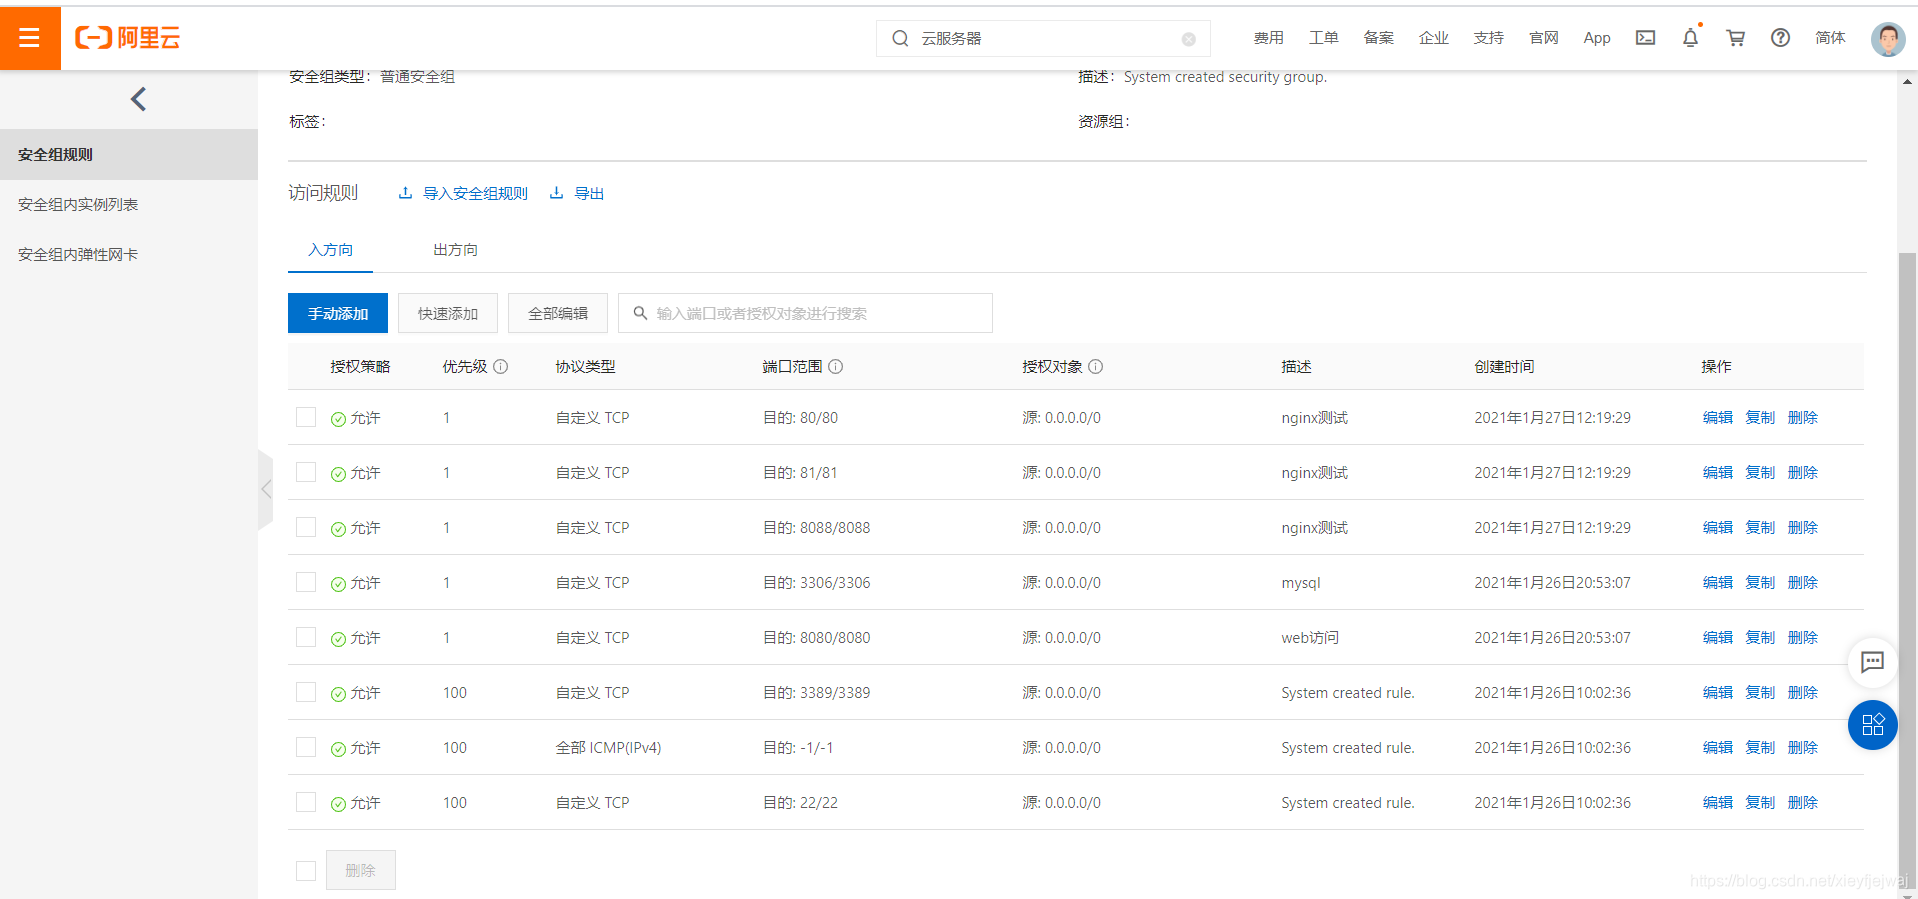Screen dimensions: 1918x899
Task: Click 导入安全组规则 link
Action: click(x=475, y=193)
